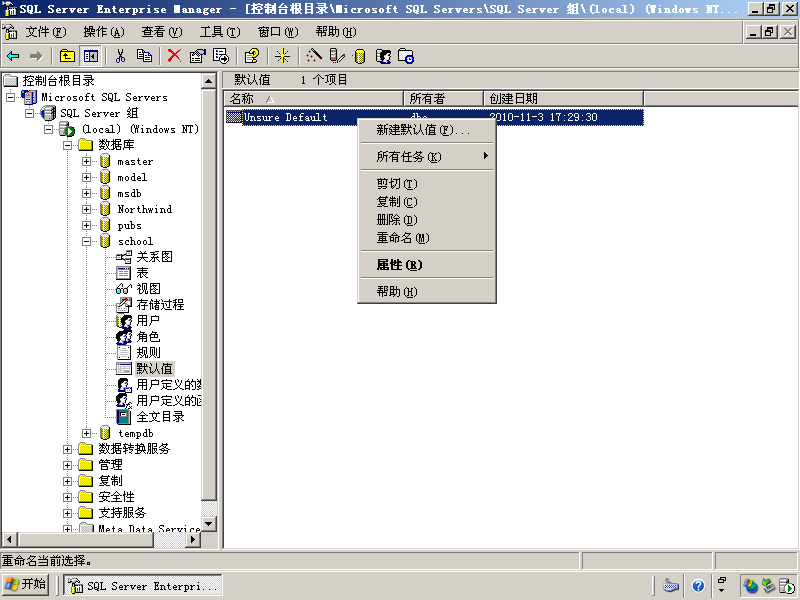Sort by the 所有者 column header
Image resolution: width=800 pixels, height=600 pixels.
(x=443, y=98)
